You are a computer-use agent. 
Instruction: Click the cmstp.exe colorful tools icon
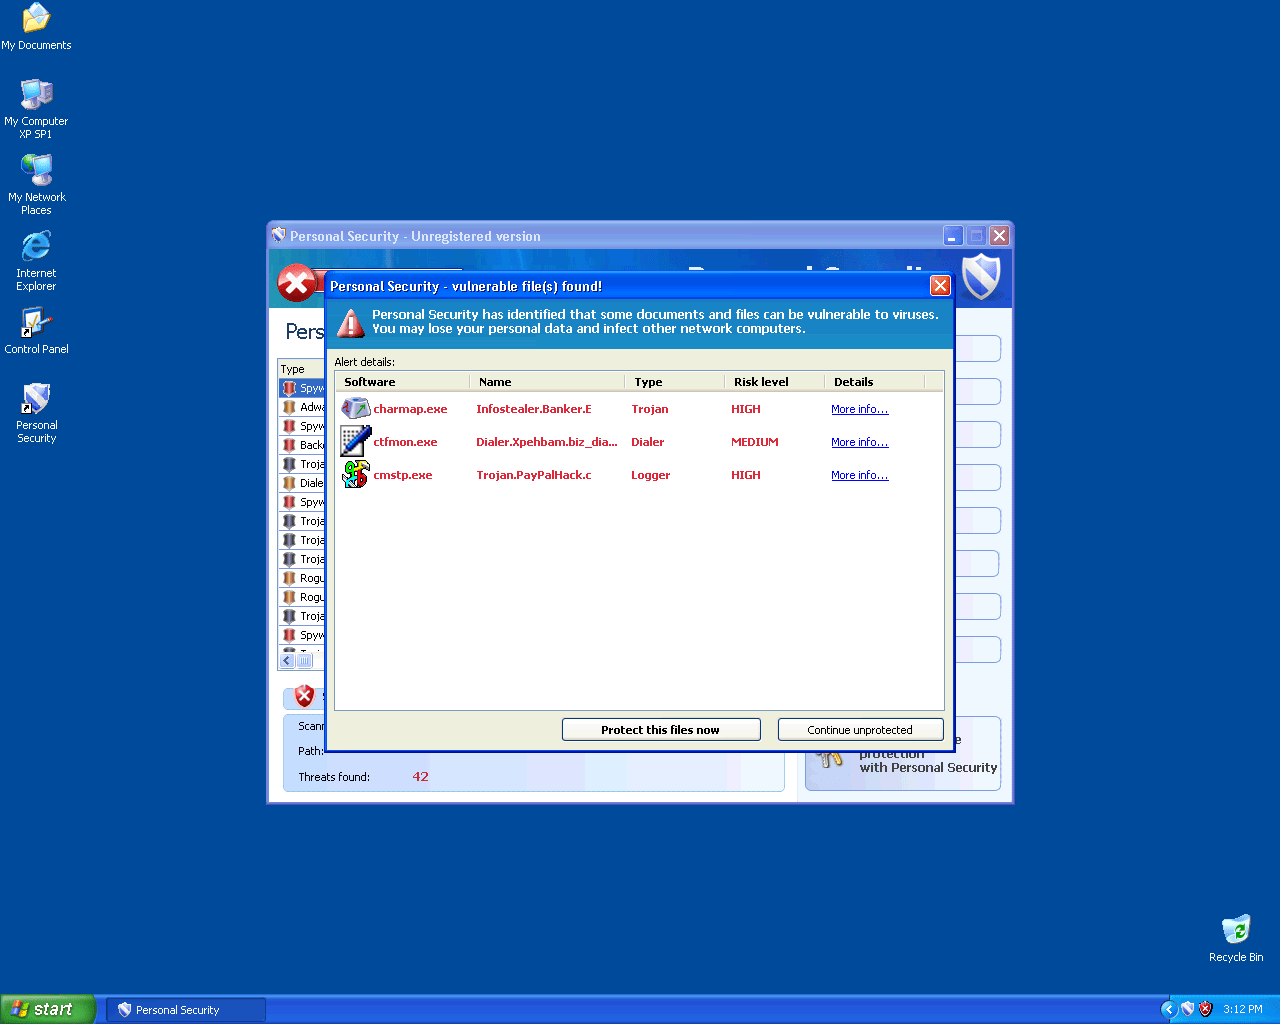click(355, 474)
